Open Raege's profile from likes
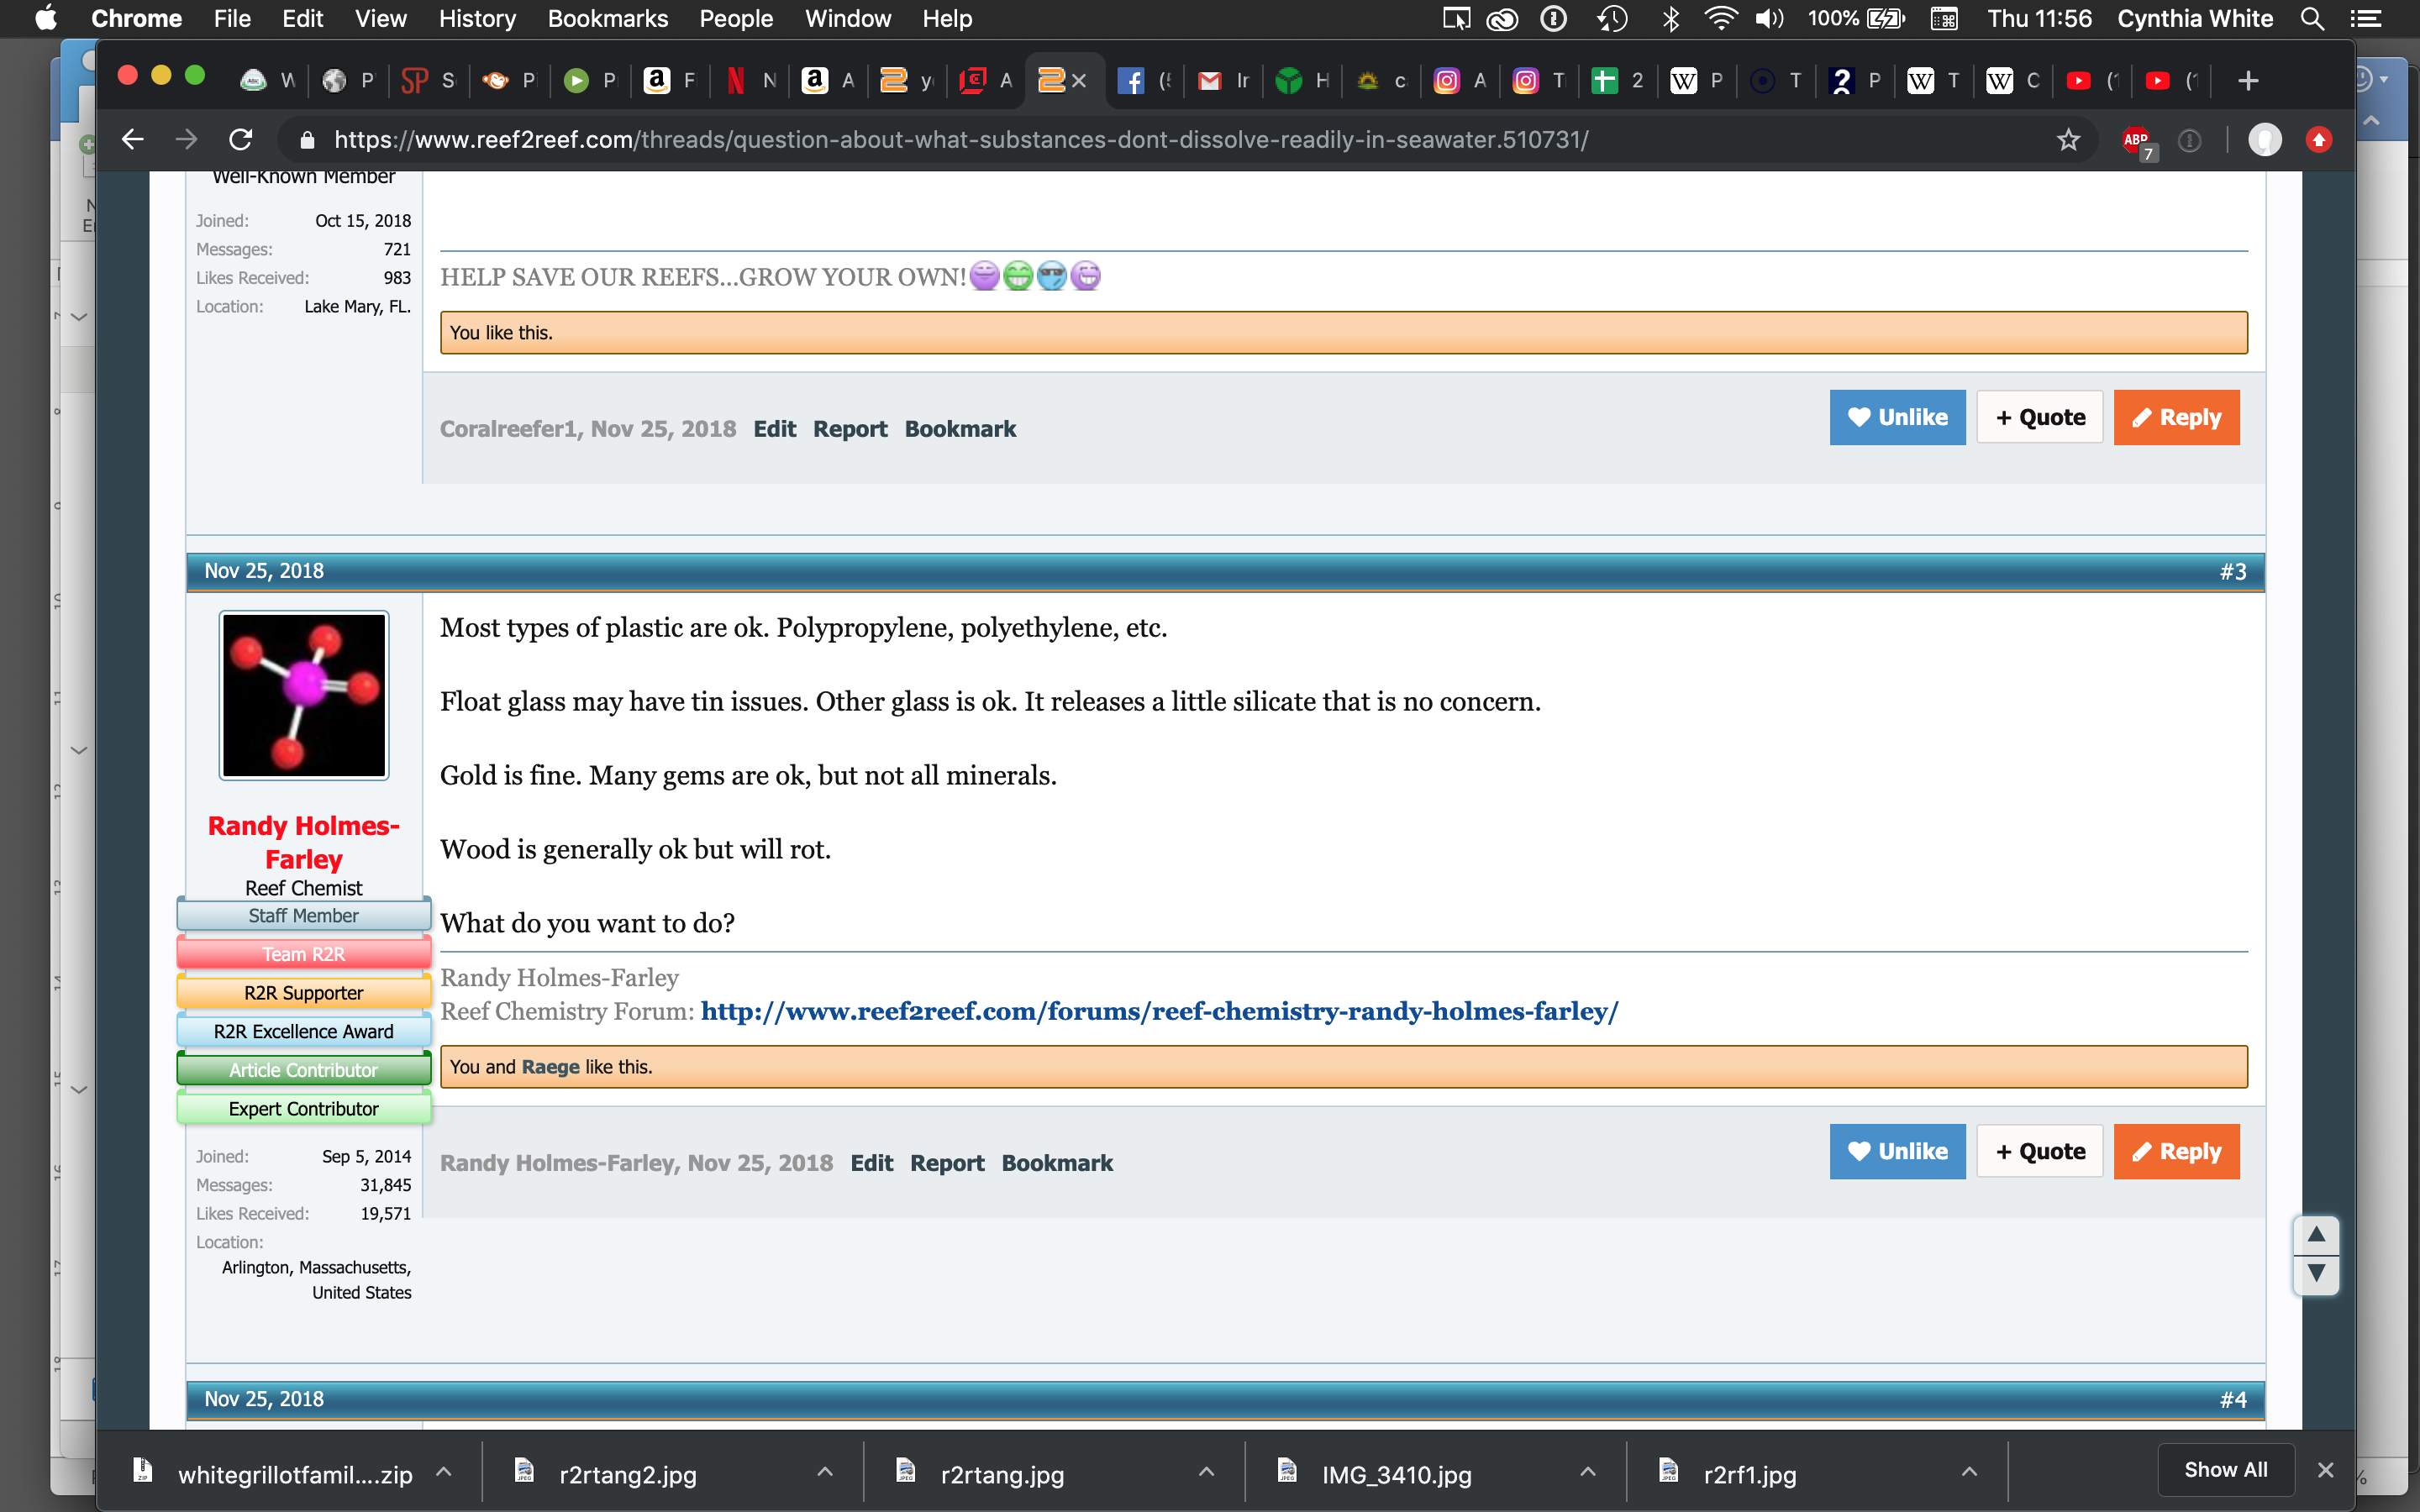Image resolution: width=2420 pixels, height=1512 pixels. (550, 1067)
